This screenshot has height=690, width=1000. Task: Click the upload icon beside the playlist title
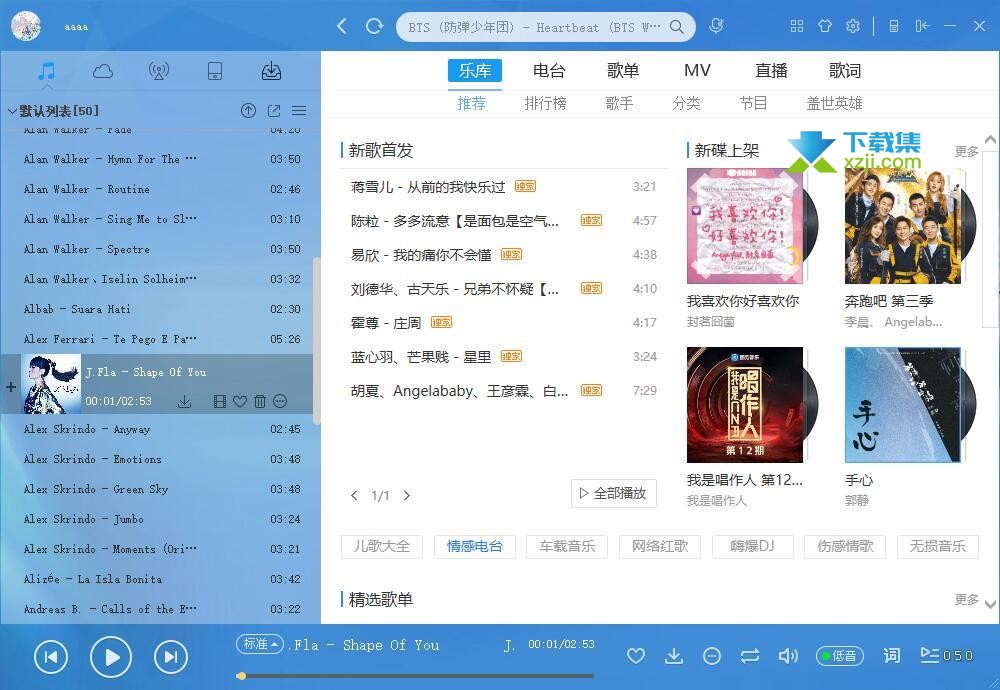click(x=248, y=111)
